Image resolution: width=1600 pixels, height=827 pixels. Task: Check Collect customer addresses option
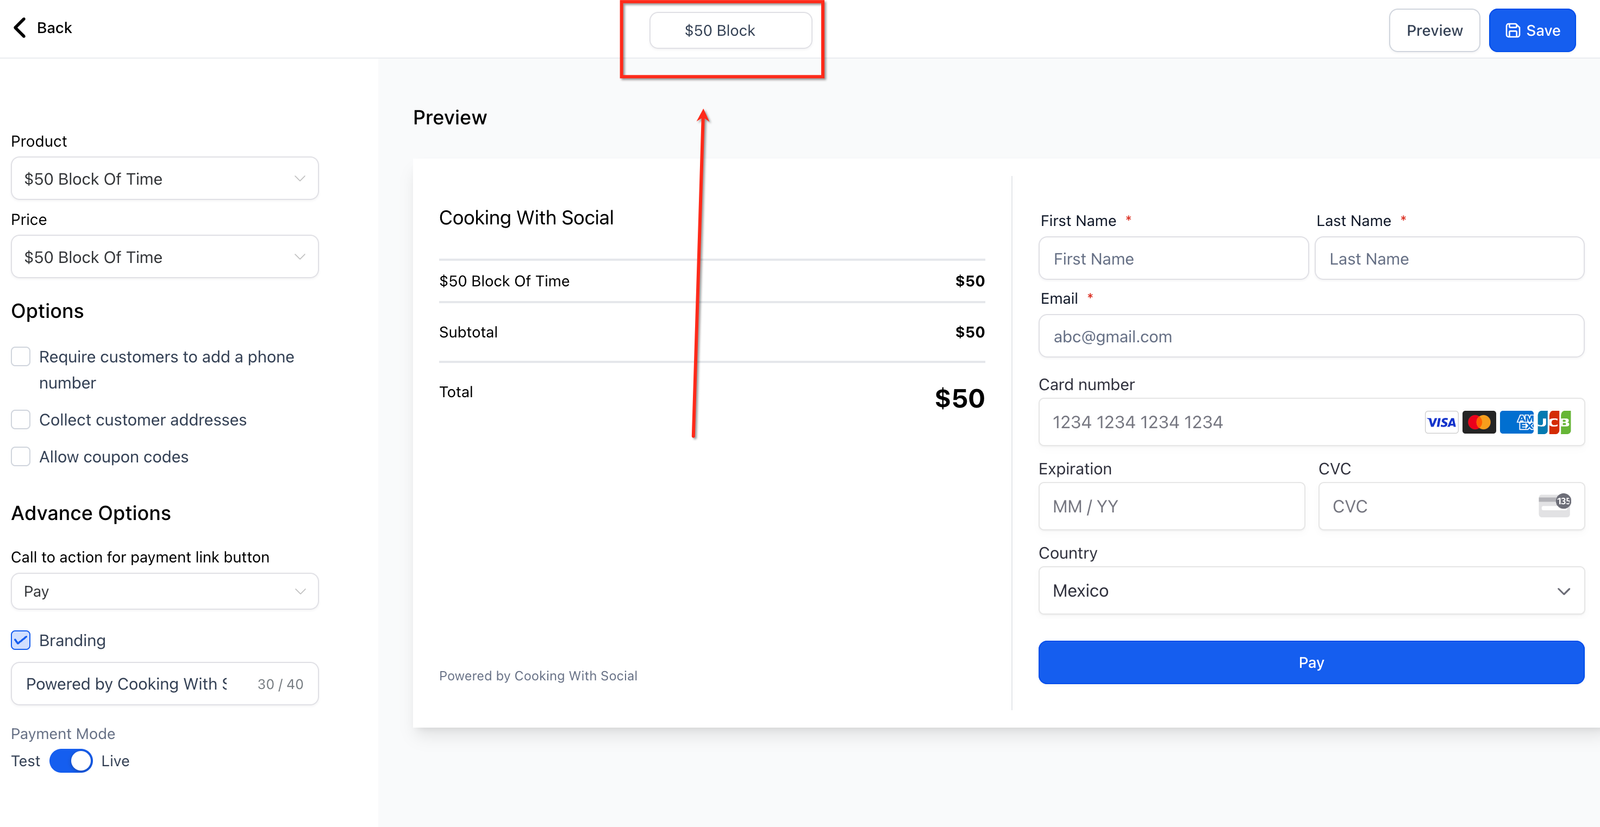[21, 420]
